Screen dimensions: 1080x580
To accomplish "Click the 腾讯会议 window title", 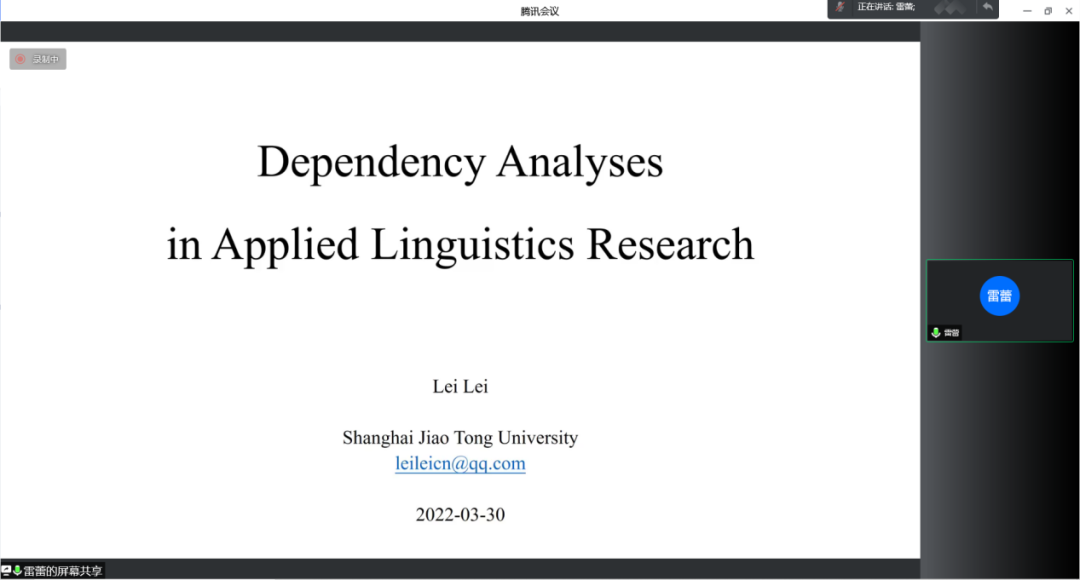I will tap(539, 11).
